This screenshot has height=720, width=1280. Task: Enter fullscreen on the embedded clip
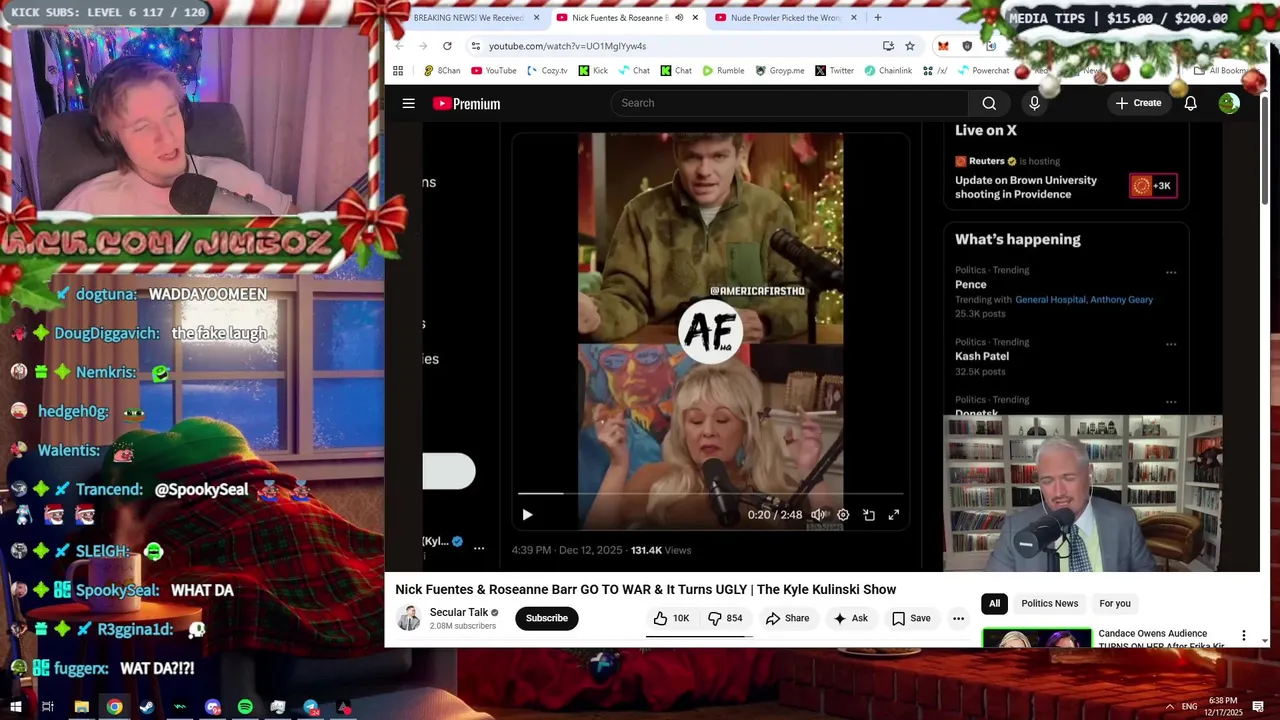pyautogui.click(x=893, y=515)
